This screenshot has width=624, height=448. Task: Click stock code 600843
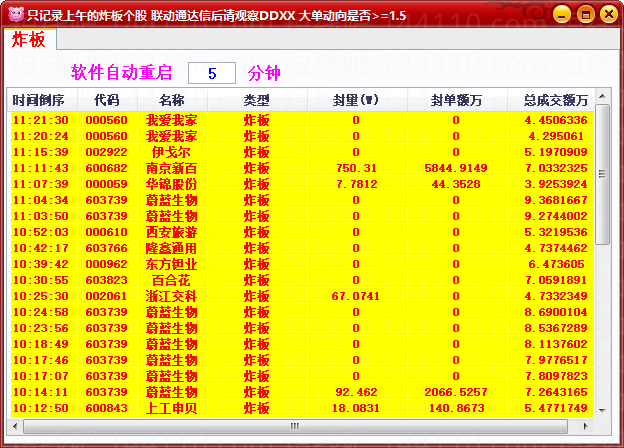tap(107, 408)
